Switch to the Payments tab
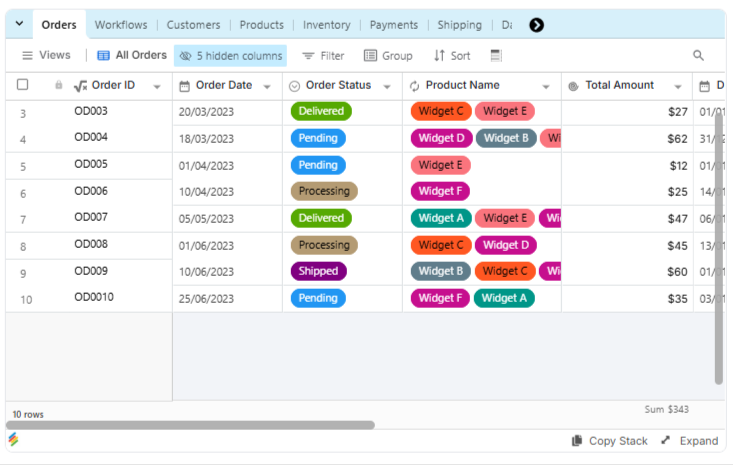This screenshot has width=733, height=465. coord(394,25)
